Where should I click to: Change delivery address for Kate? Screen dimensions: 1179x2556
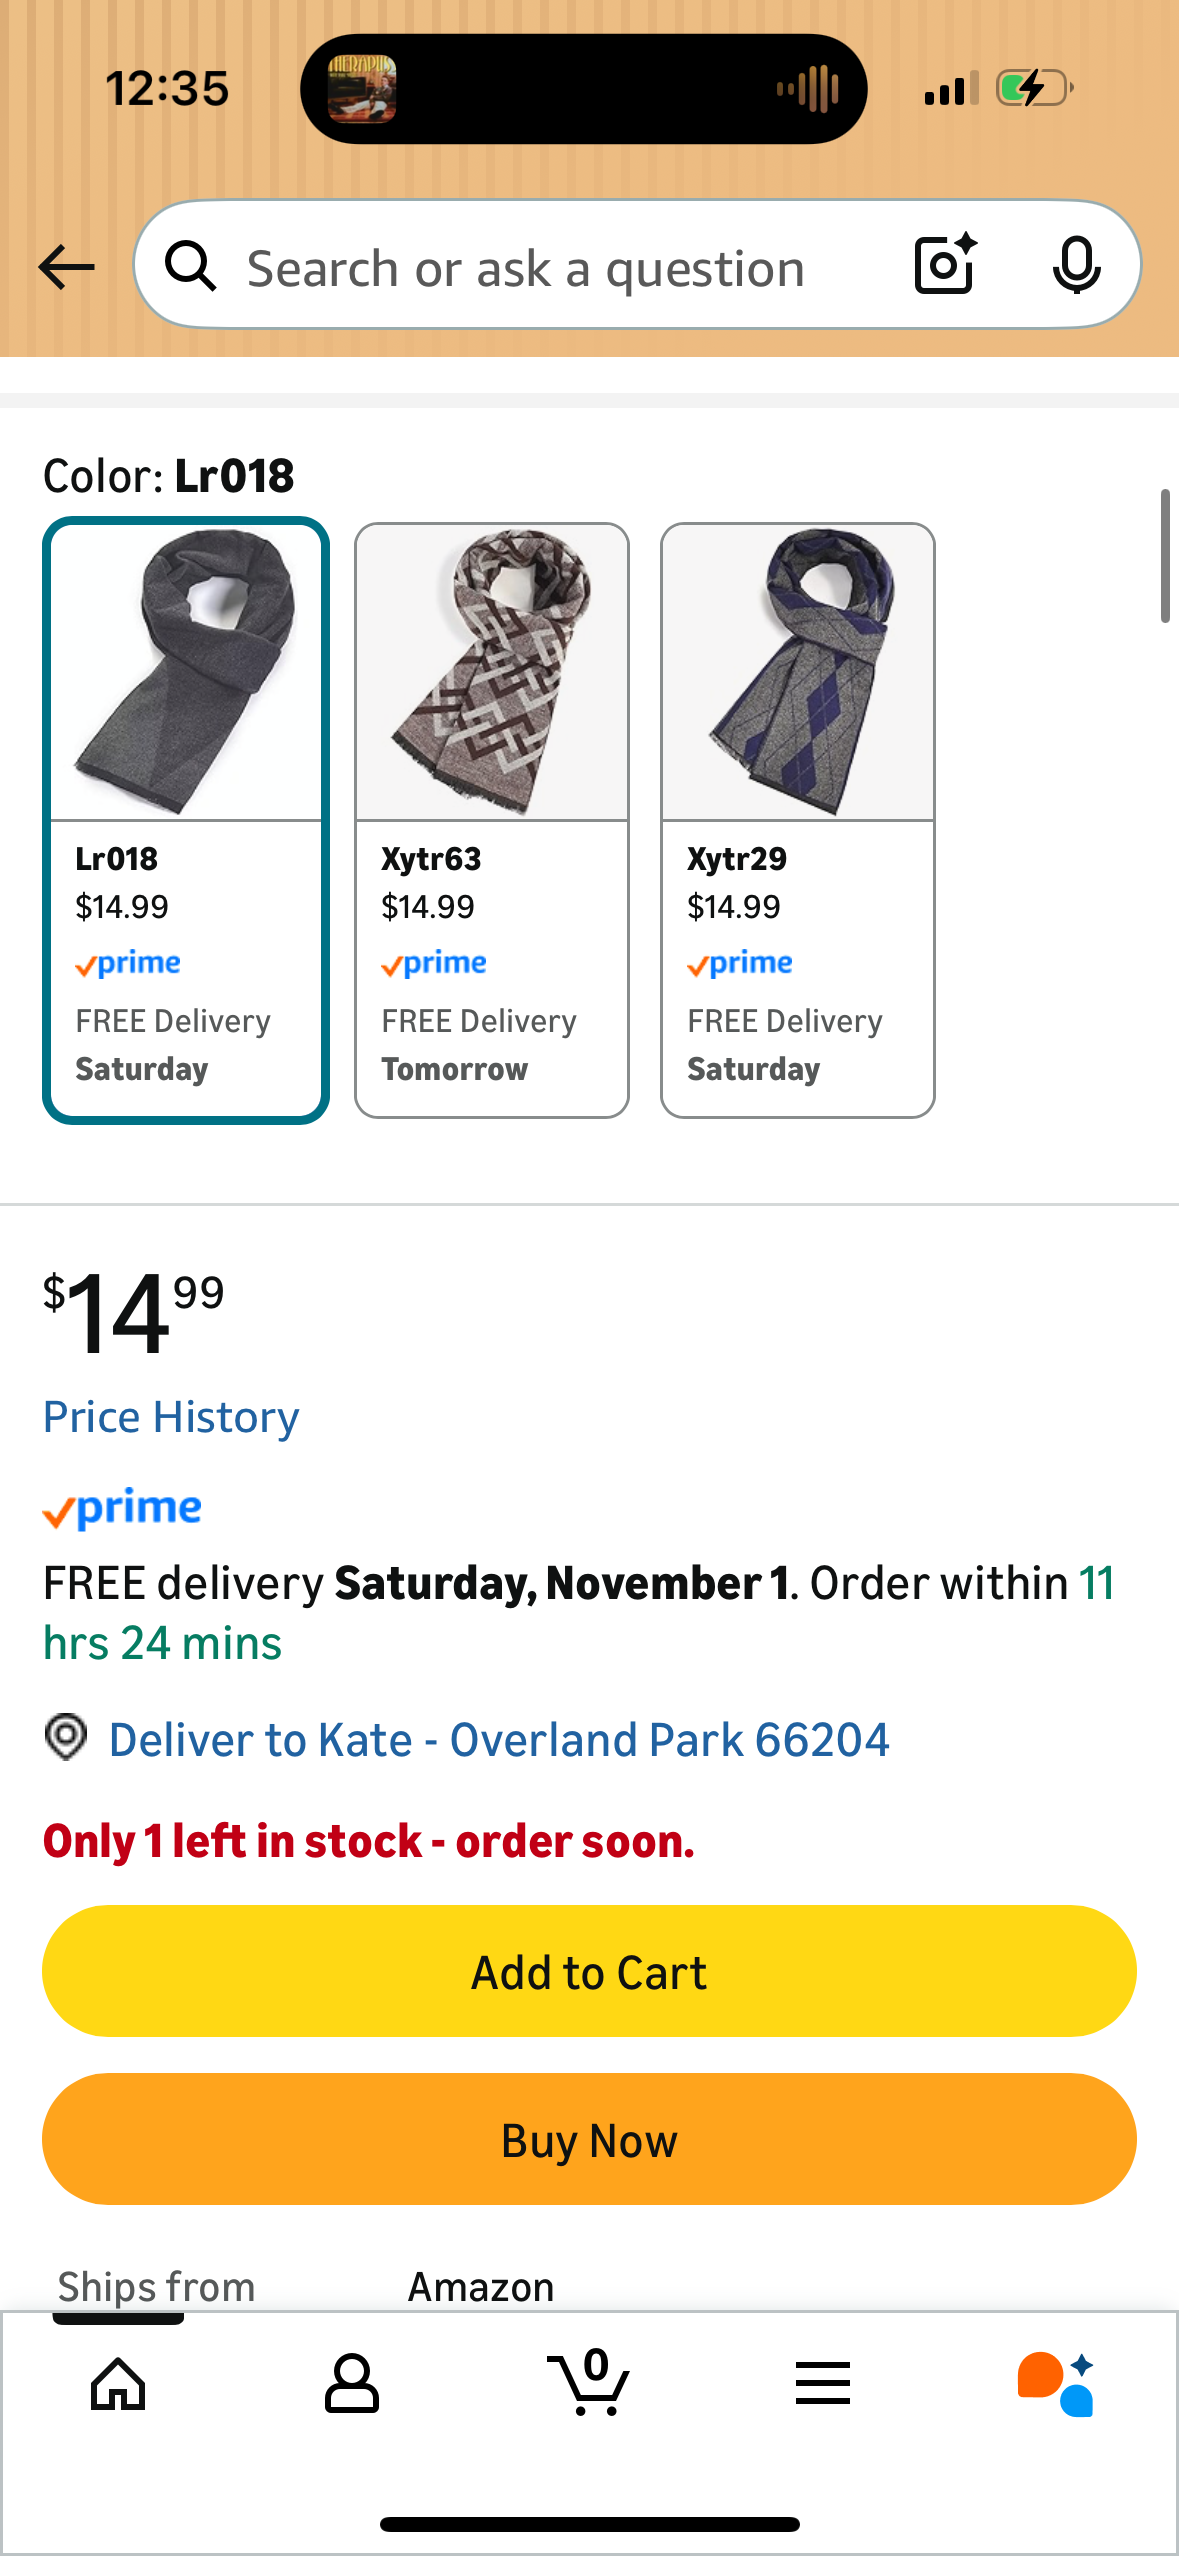[x=498, y=1740]
